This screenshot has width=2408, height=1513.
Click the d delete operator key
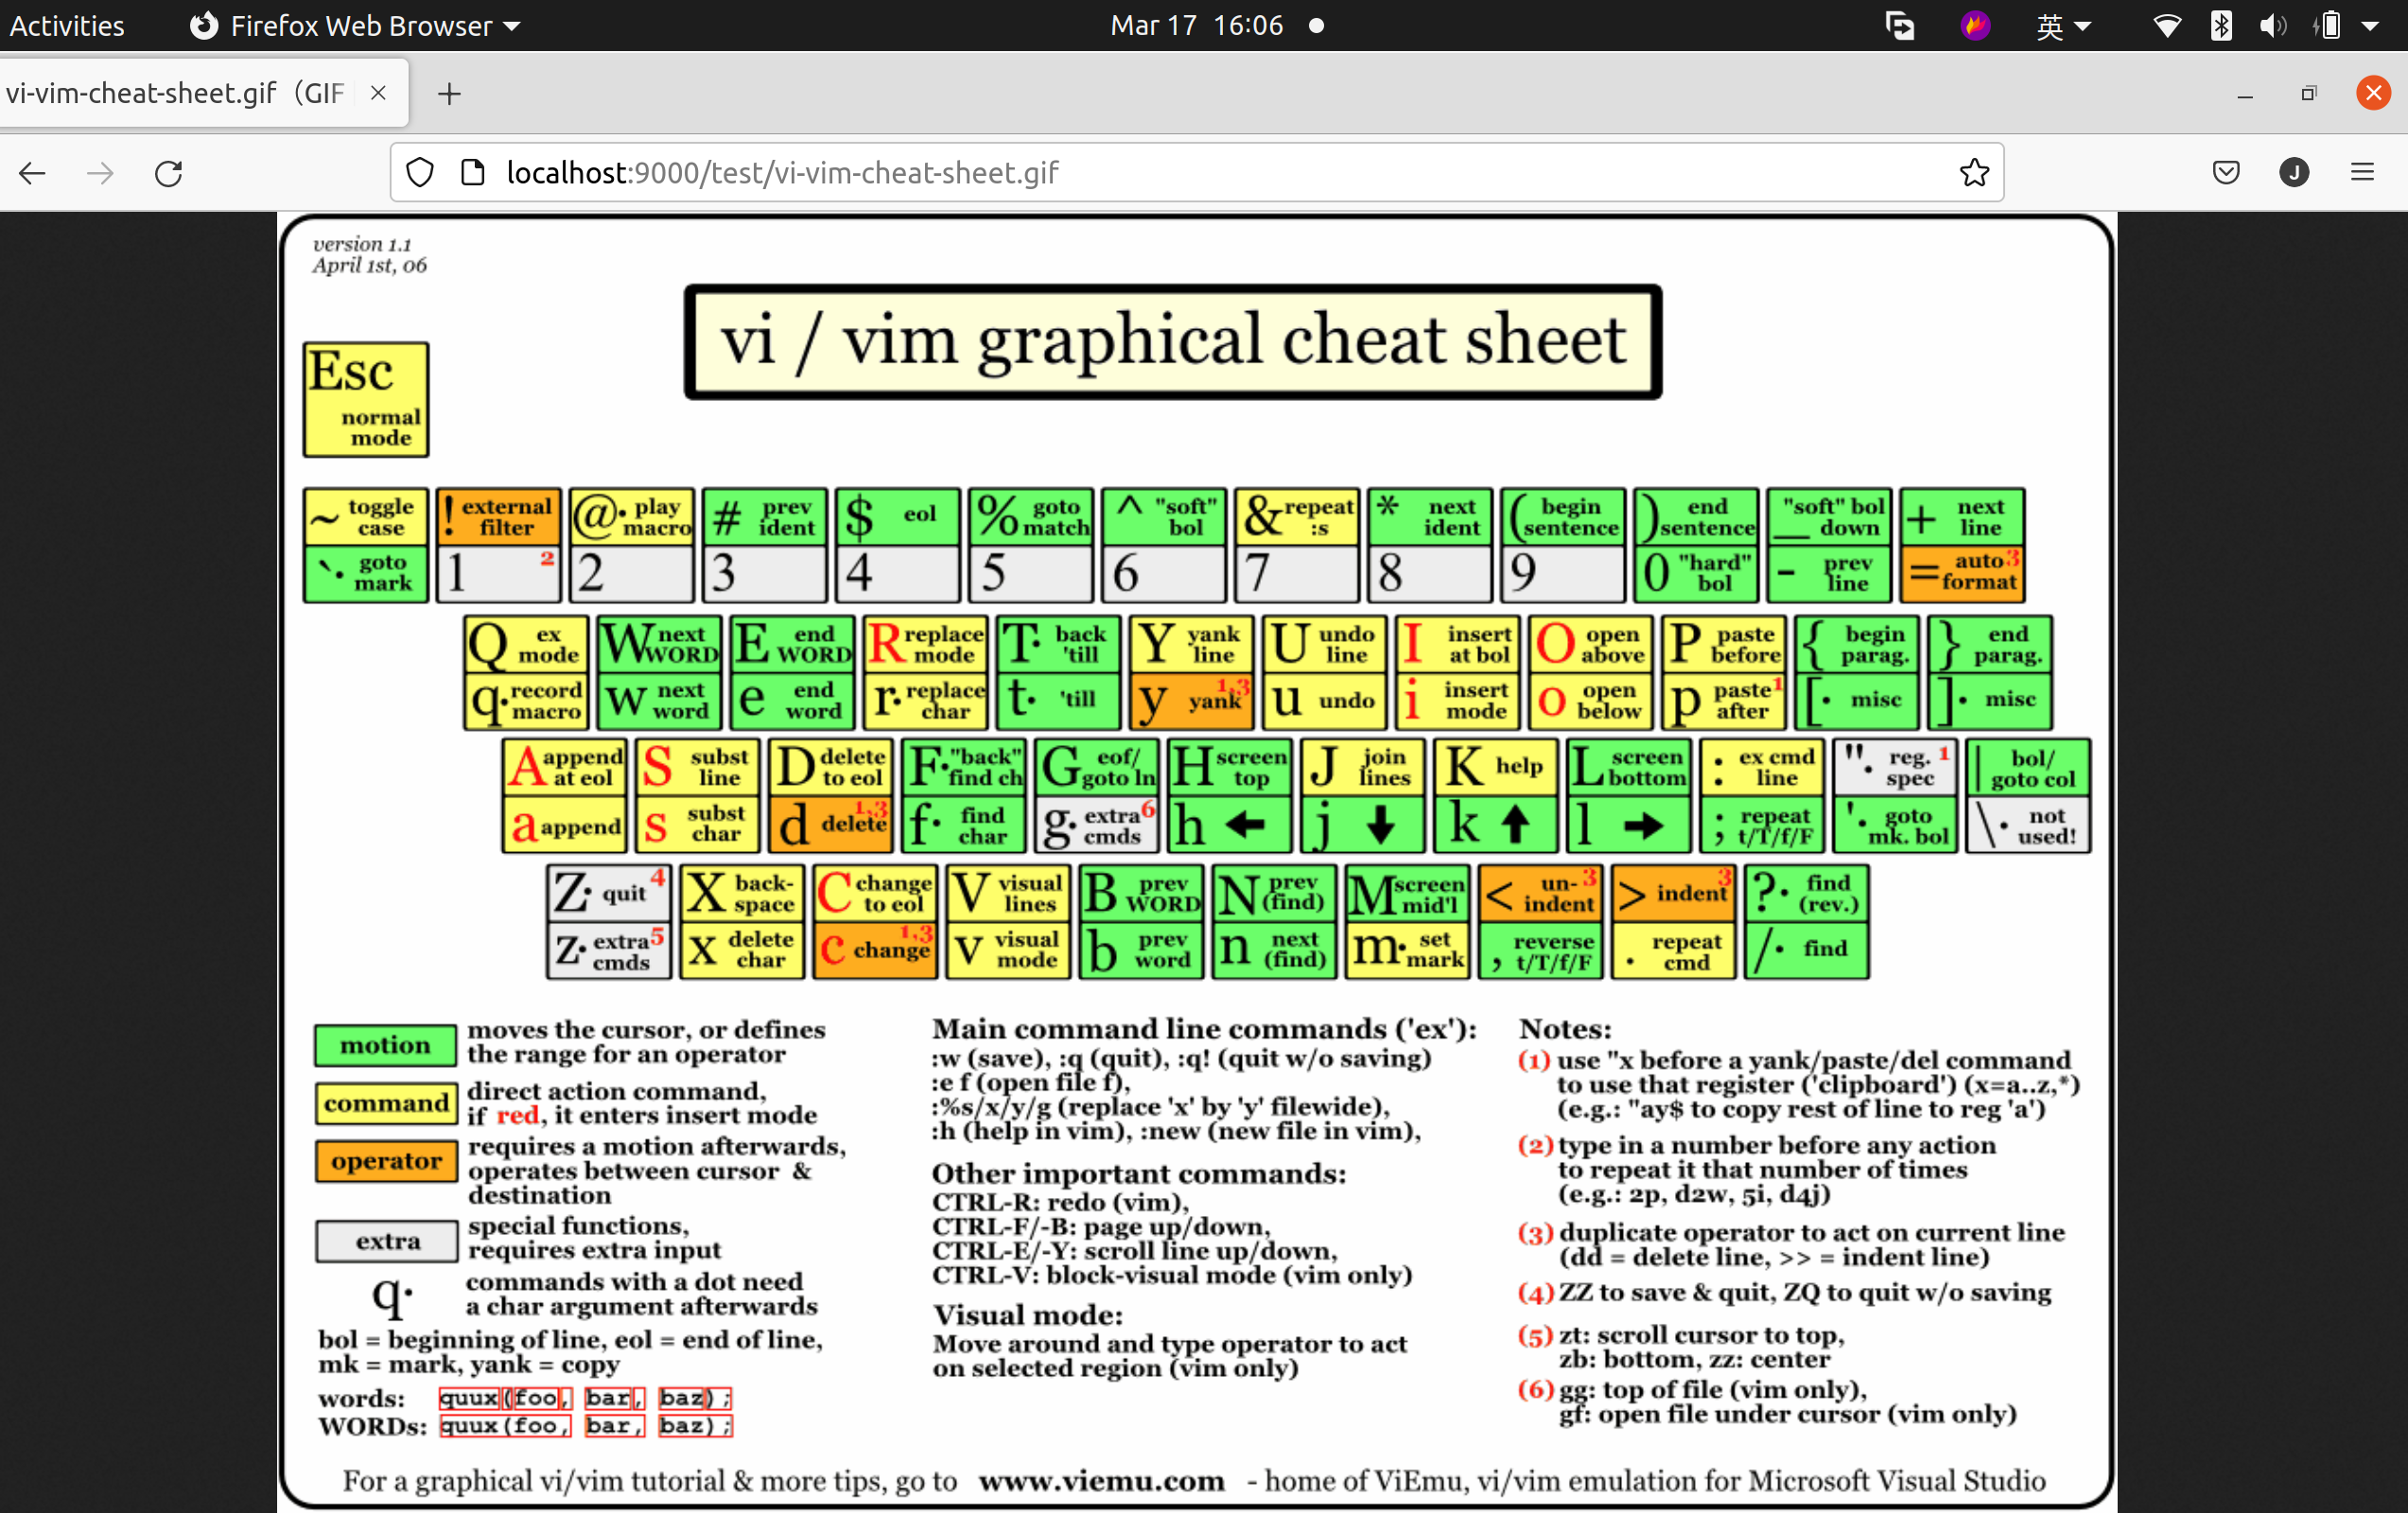click(x=831, y=824)
